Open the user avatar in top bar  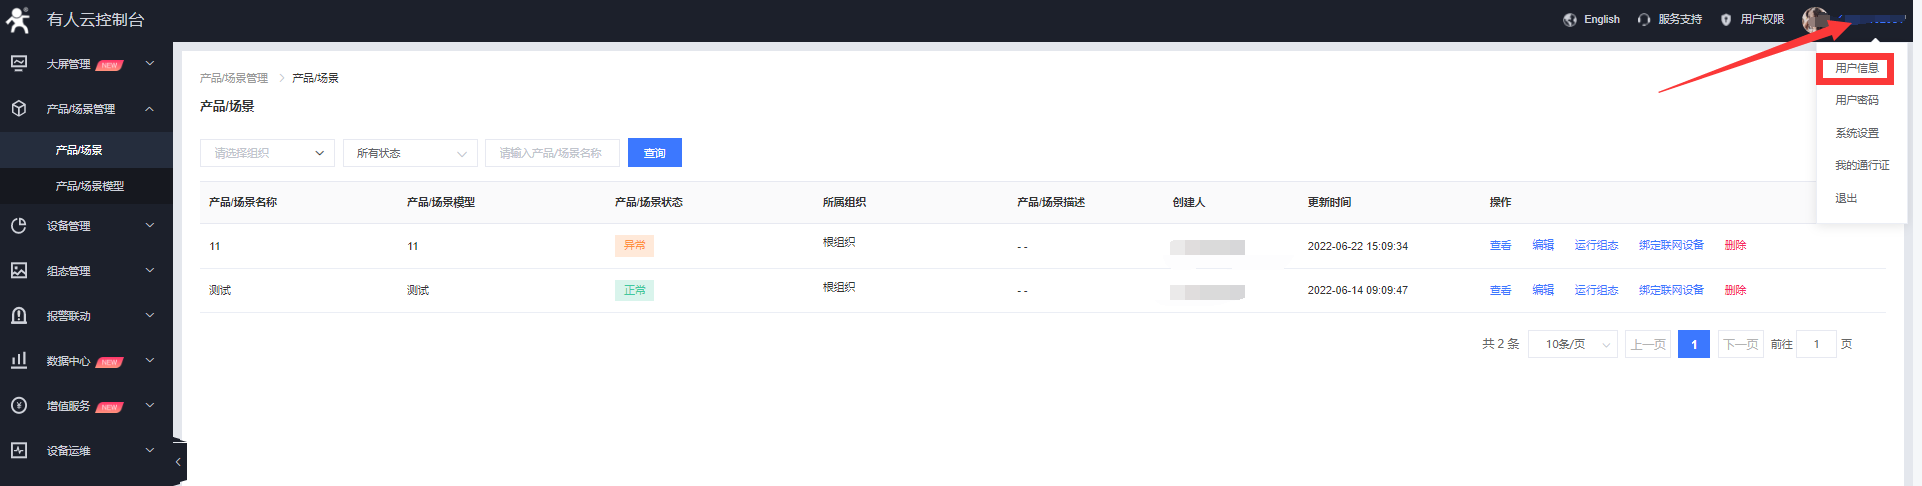click(1814, 20)
